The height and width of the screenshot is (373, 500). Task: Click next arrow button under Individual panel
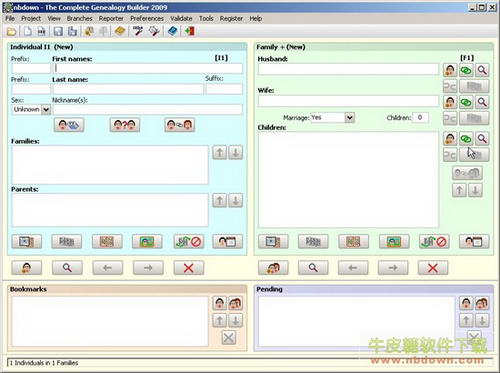(x=148, y=268)
